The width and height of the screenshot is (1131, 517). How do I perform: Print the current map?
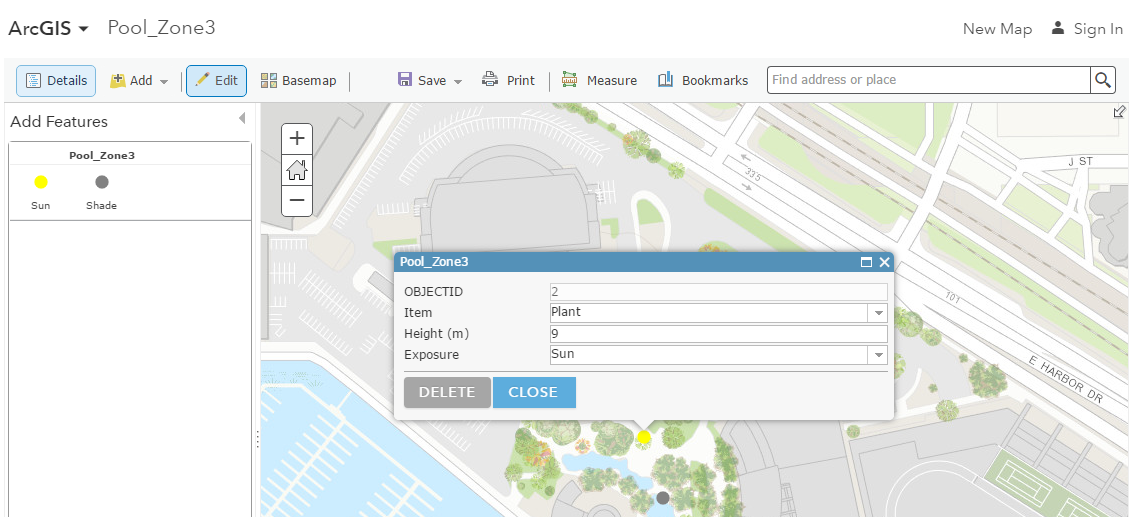pyautogui.click(x=508, y=81)
